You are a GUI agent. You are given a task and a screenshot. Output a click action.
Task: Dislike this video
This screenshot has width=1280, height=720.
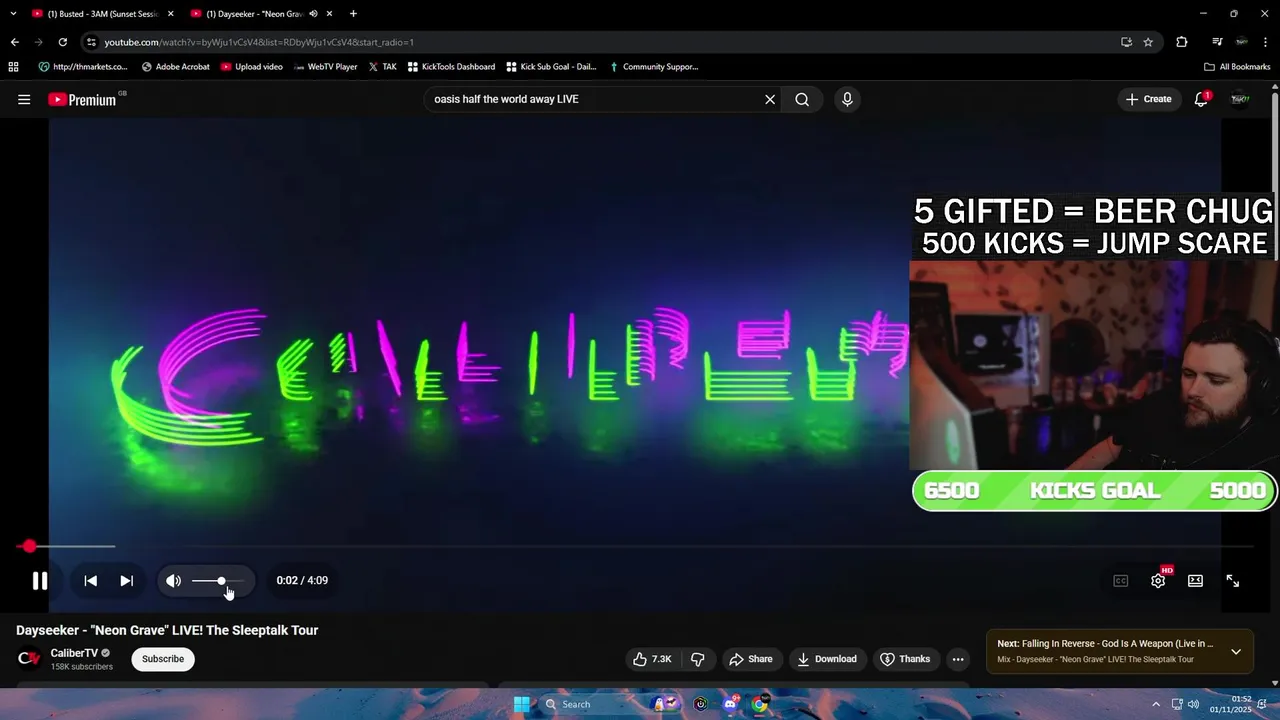pos(698,659)
